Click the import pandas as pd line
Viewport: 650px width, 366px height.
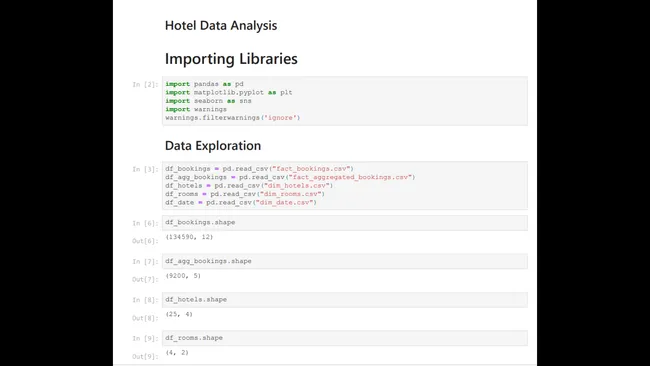pos(204,84)
